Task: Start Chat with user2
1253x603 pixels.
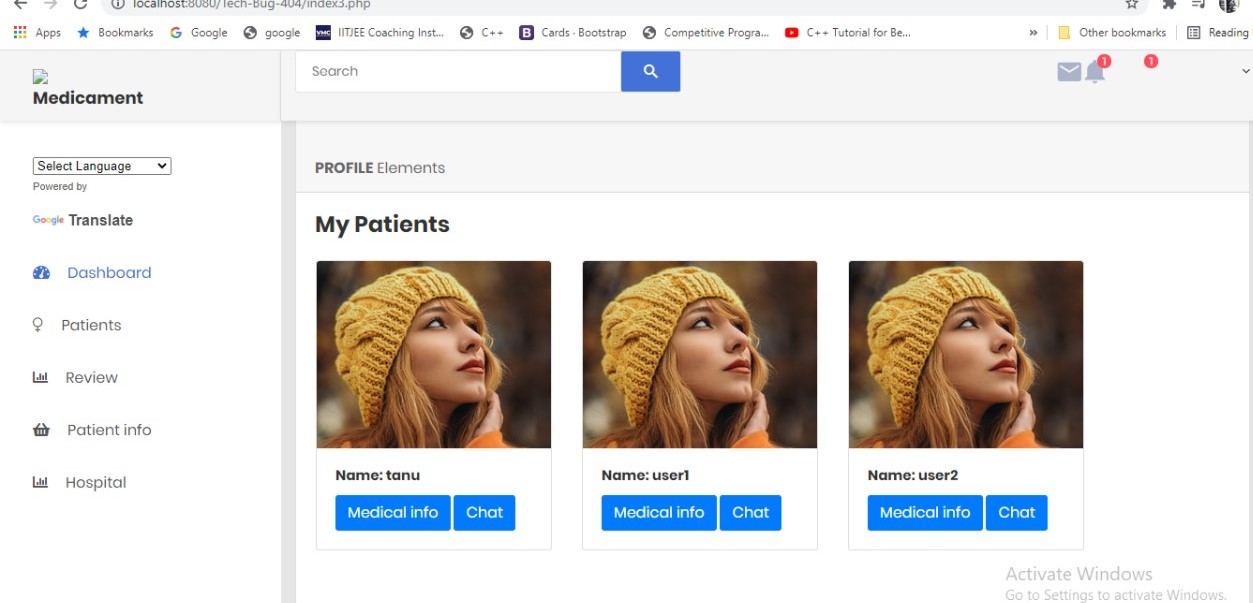Action: coord(1016,512)
